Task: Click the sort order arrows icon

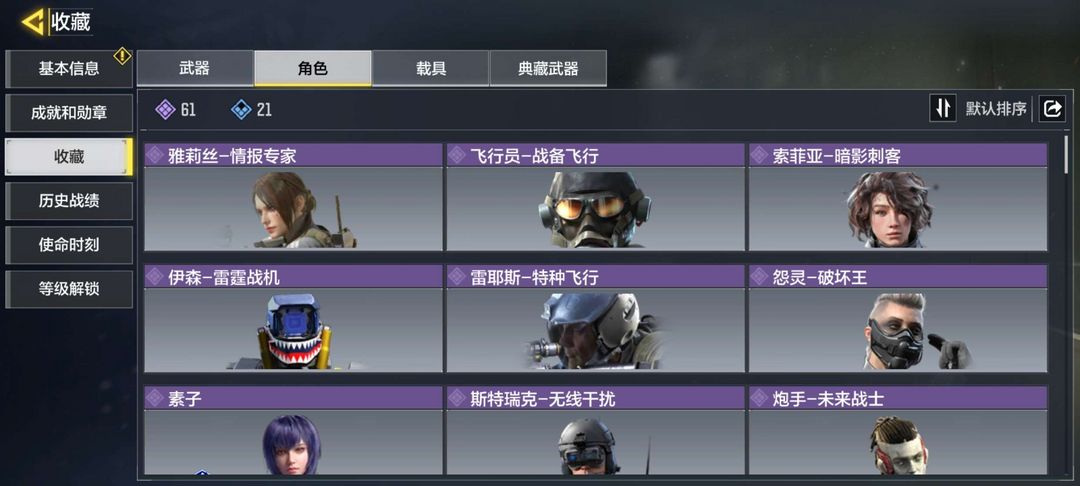Action: (943, 109)
